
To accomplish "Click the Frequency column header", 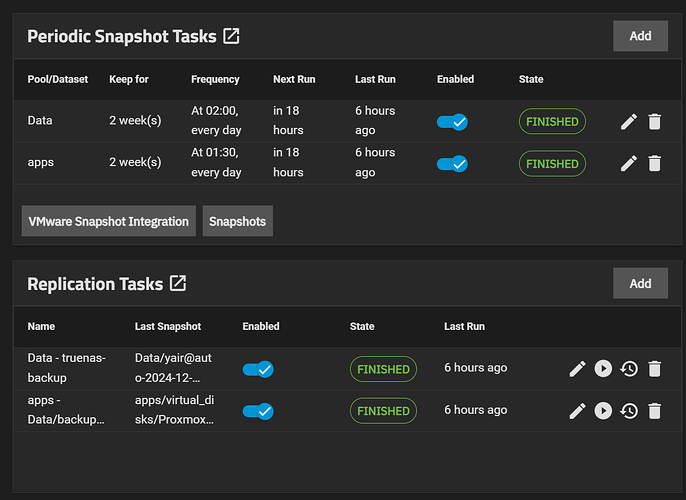I will [215, 79].
